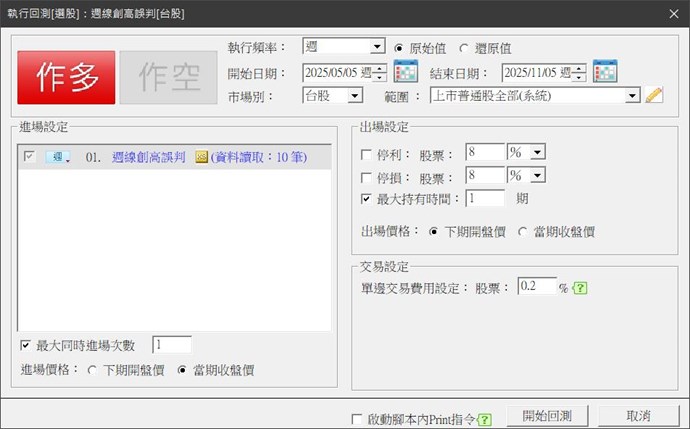The image size is (690, 429).
Task: Open the 停利 percent unit dropdown
Action: pos(537,152)
